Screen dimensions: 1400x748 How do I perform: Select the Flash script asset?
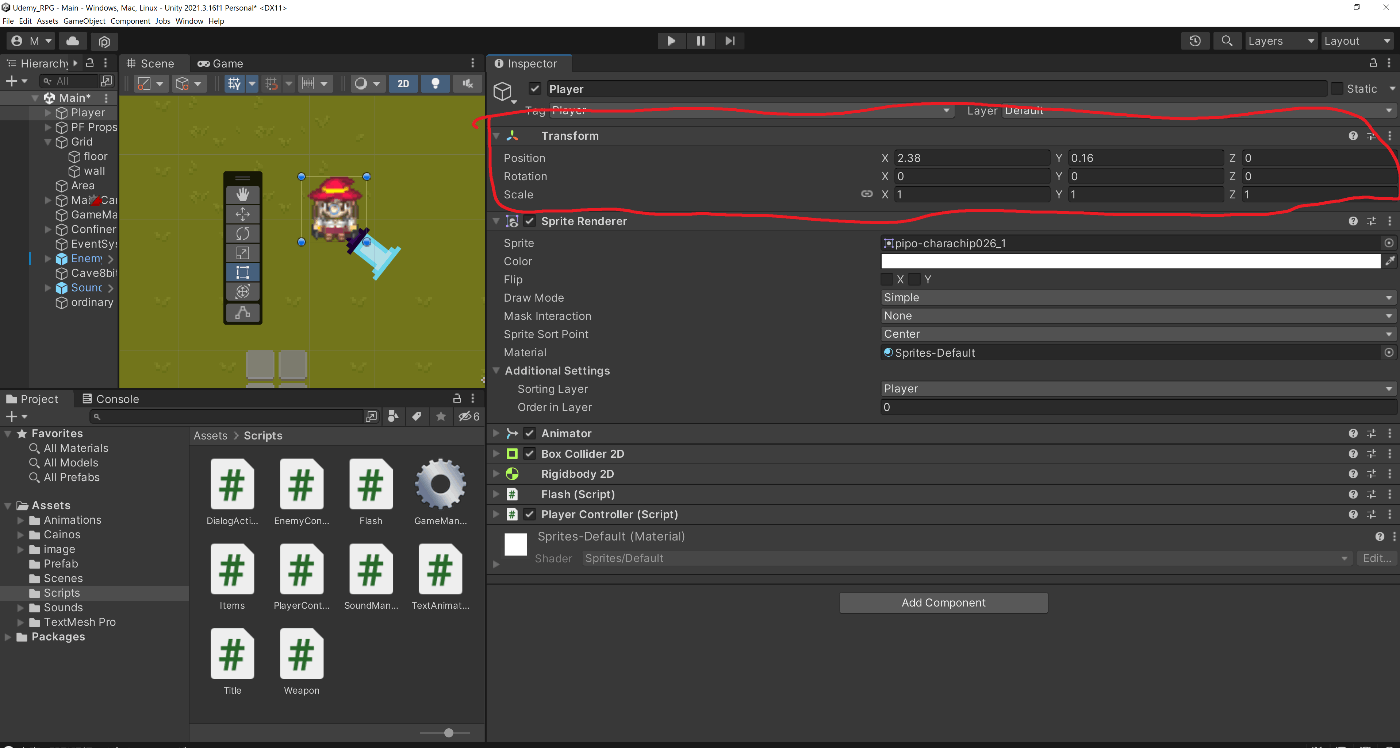(x=371, y=492)
